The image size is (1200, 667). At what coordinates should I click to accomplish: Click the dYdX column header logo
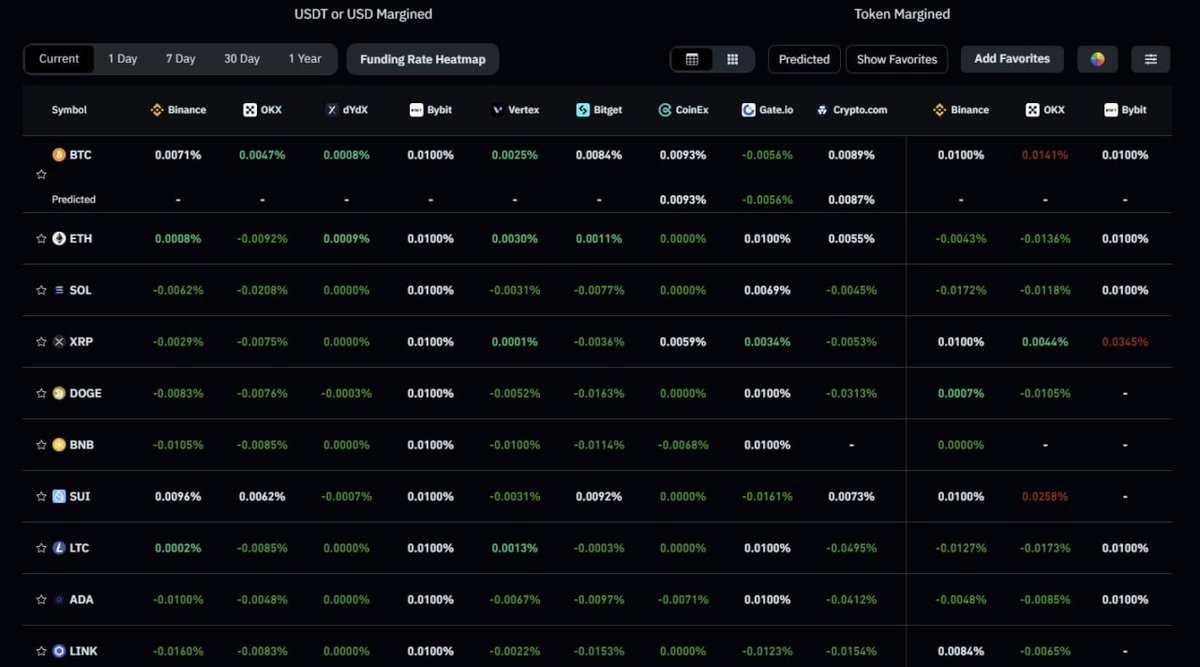(x=331, y=110)
